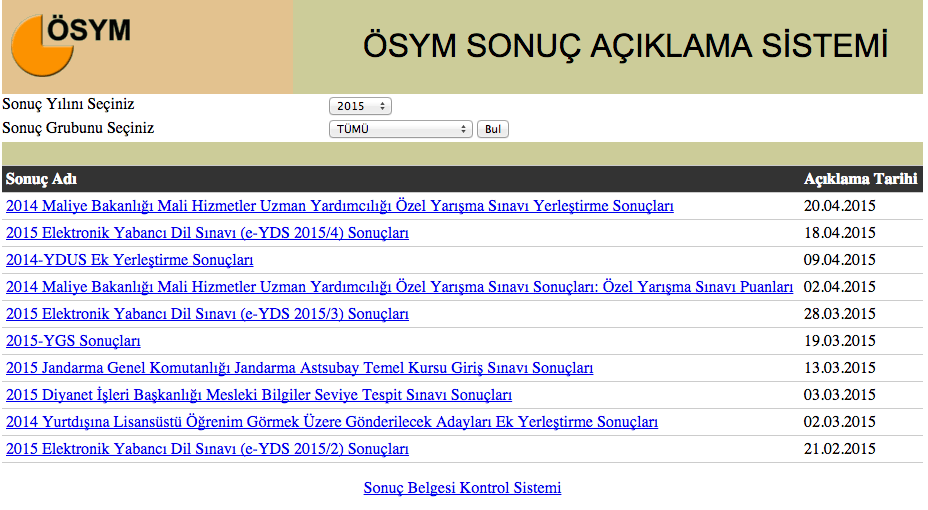The width and height of the screenshot is (928, 510).
Task: Click the Açıklama Tarihi column header
Action: pos(861,179)
